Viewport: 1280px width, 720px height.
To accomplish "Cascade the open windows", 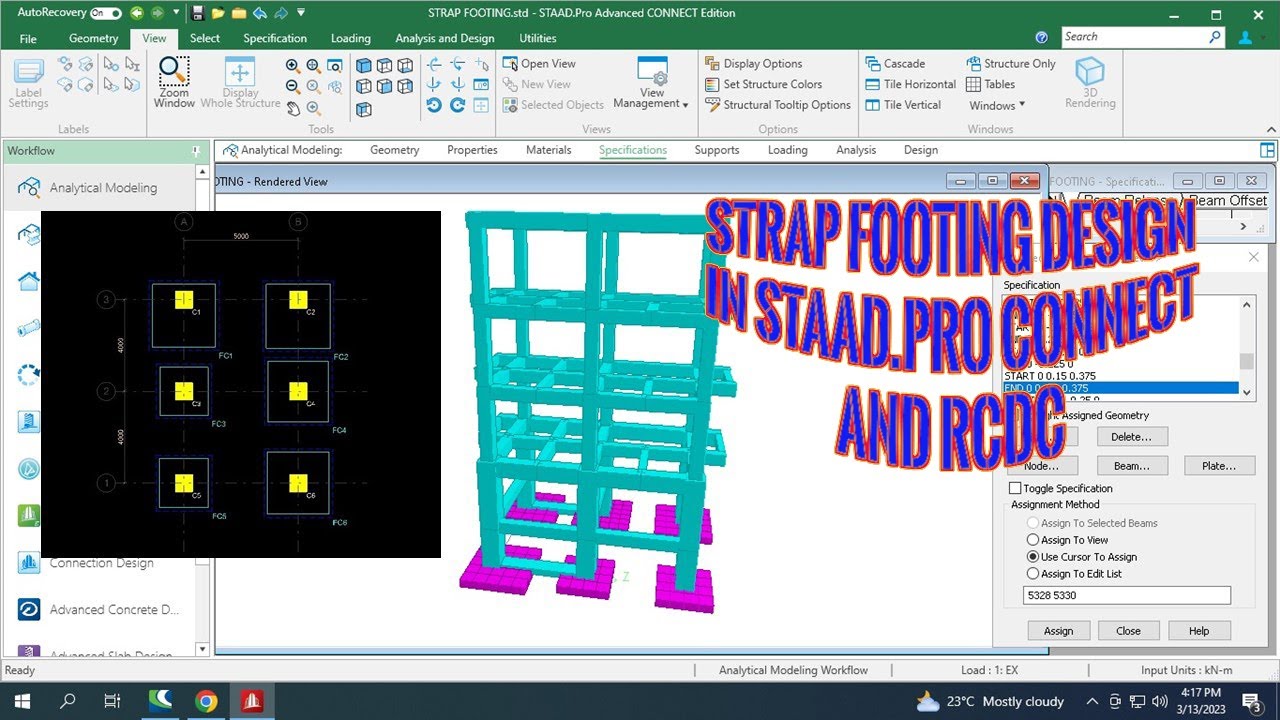I will 895,64.
